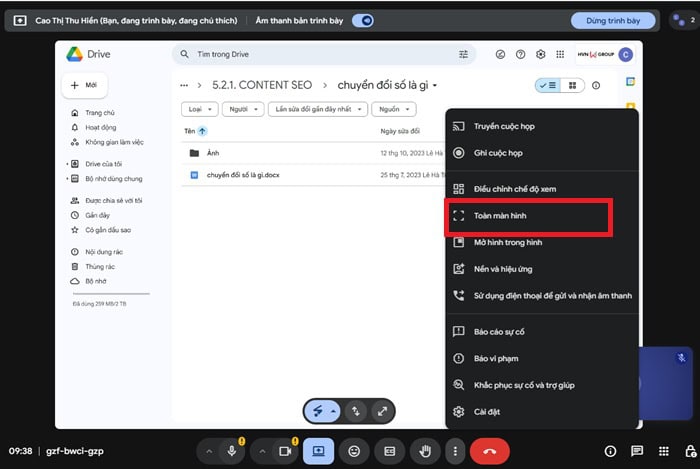Viewport: 700px width, 469px height.
Task: Switch Drive to list layout view
Action: (x=548, y=86)
